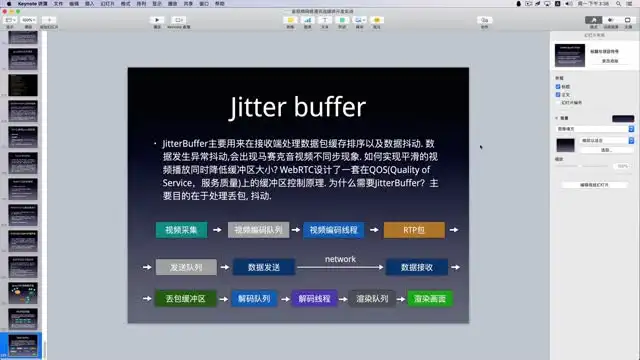Screen dimensions: 640x360
Task: Insert a shape from the toolbar
Action: [342, 20]
